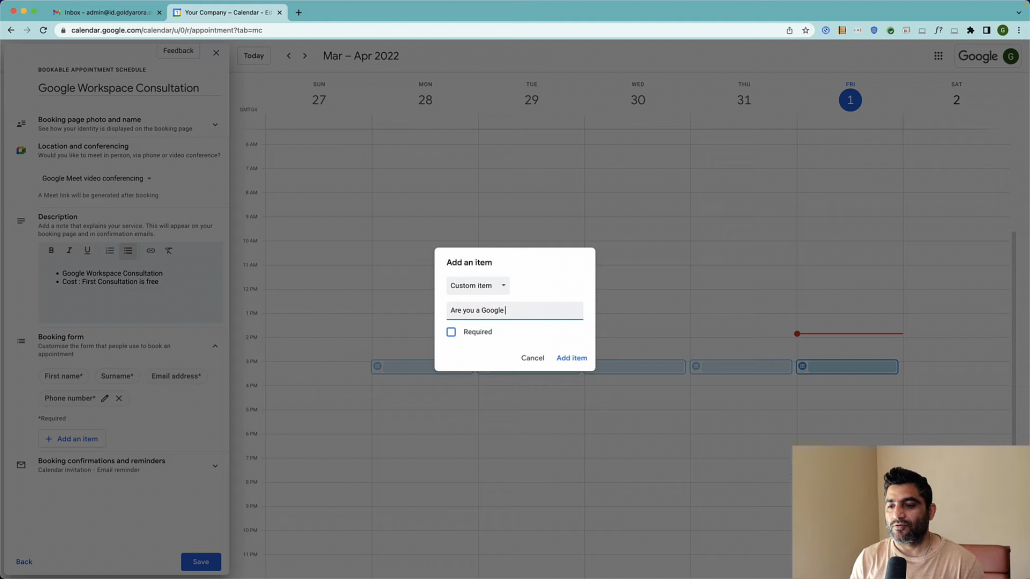Select the Email address field chip

176,376
